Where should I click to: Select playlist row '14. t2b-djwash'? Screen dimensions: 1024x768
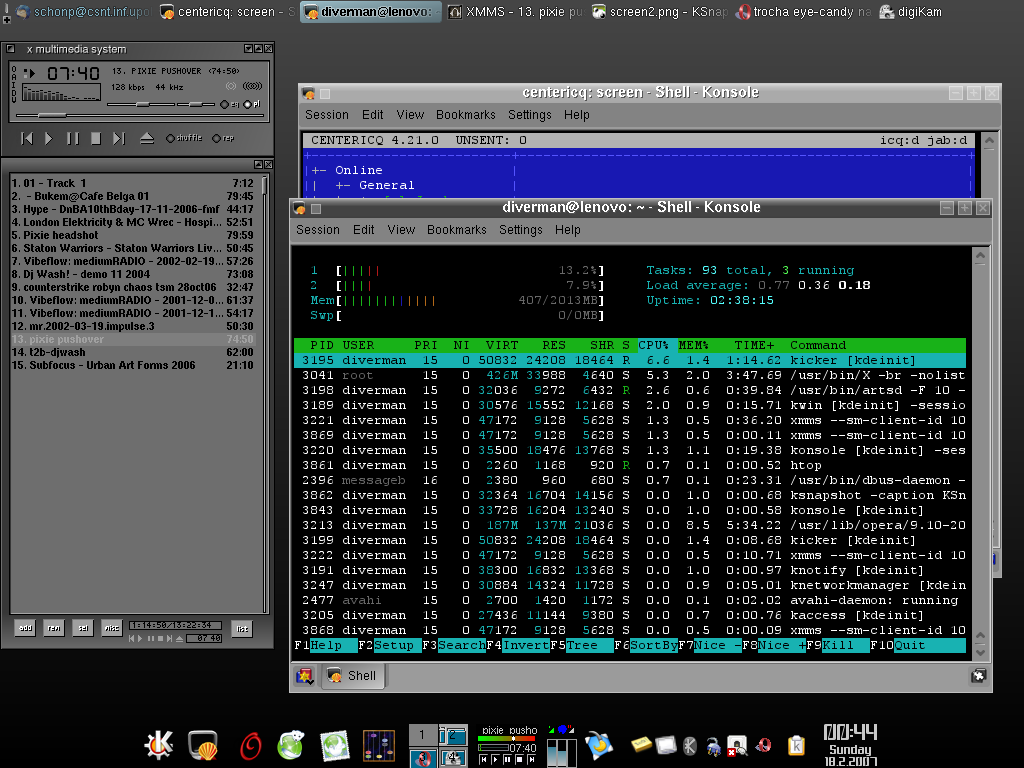tap(133, 352)
